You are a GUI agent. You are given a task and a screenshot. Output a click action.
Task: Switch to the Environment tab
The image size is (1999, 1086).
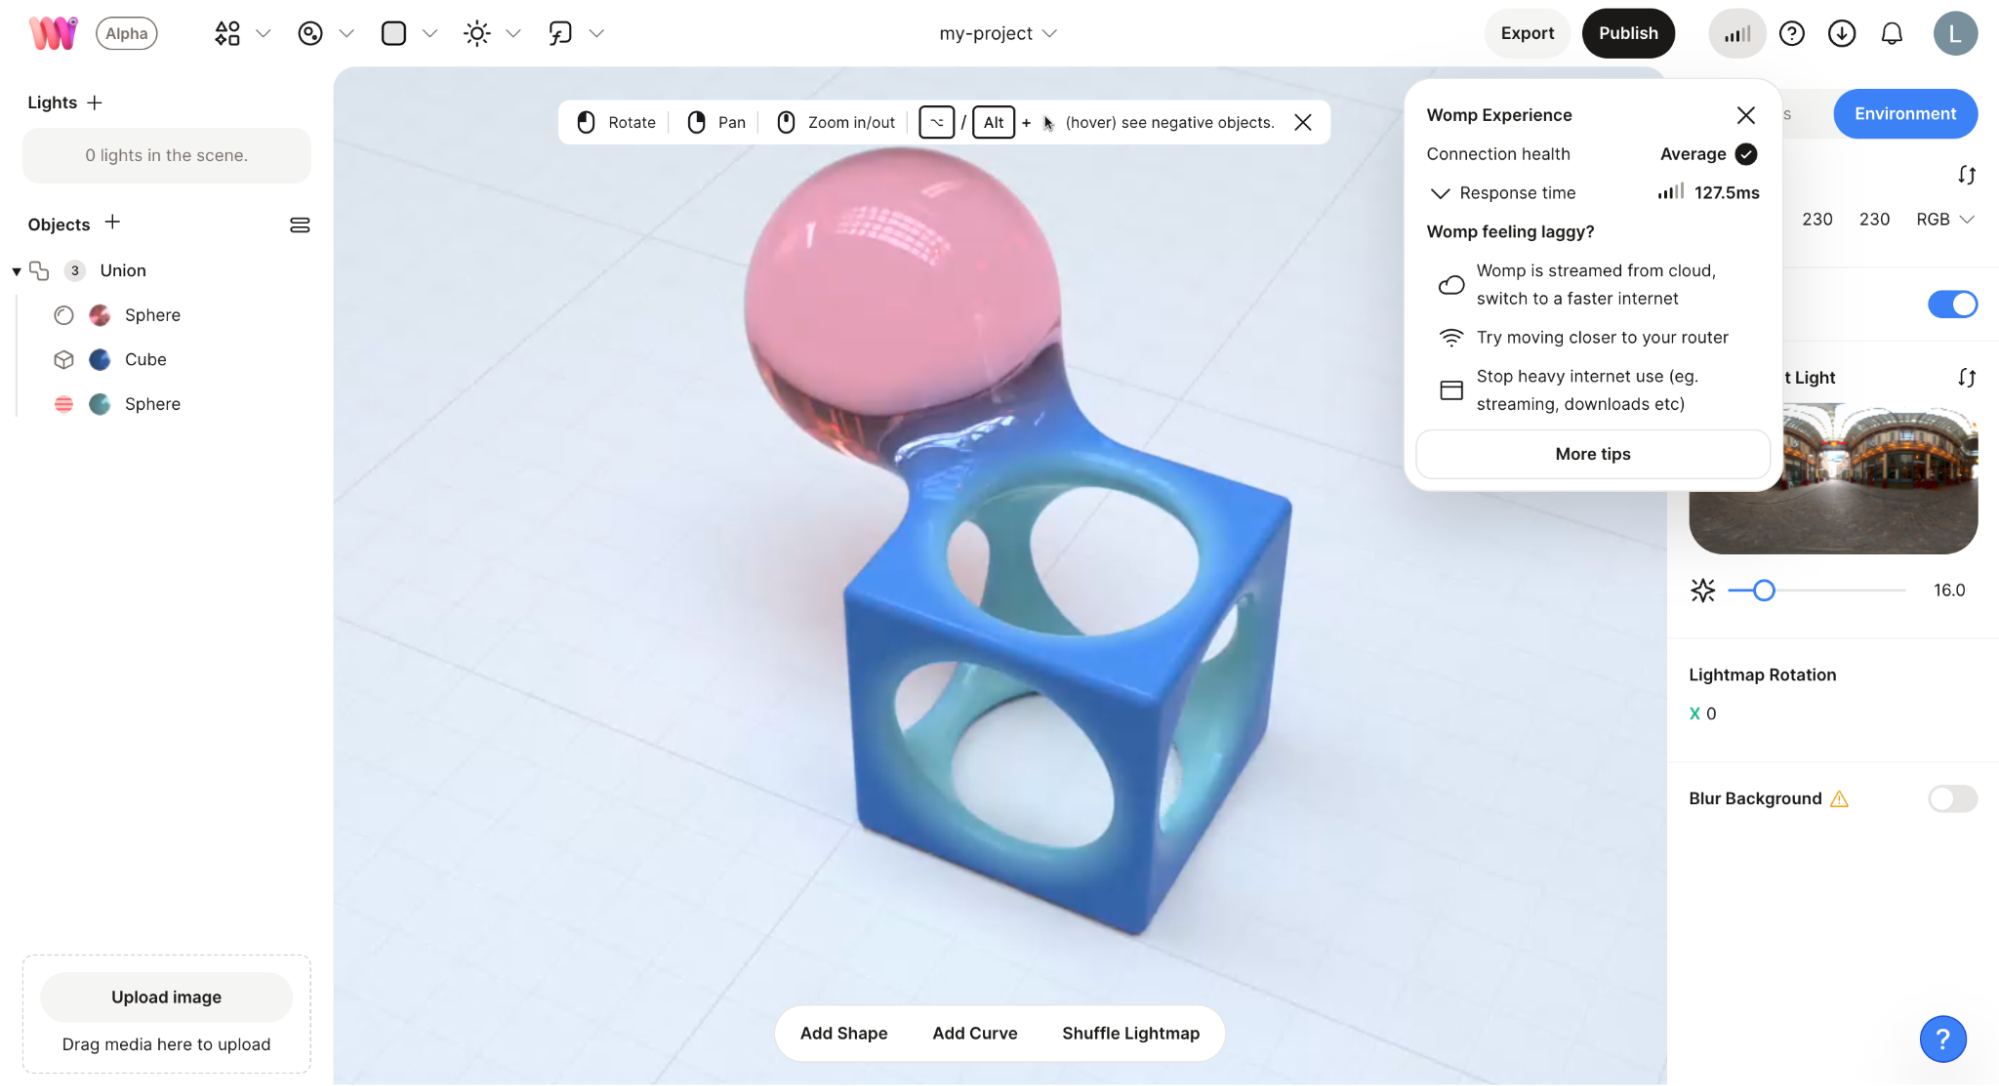pos(1904,114)
